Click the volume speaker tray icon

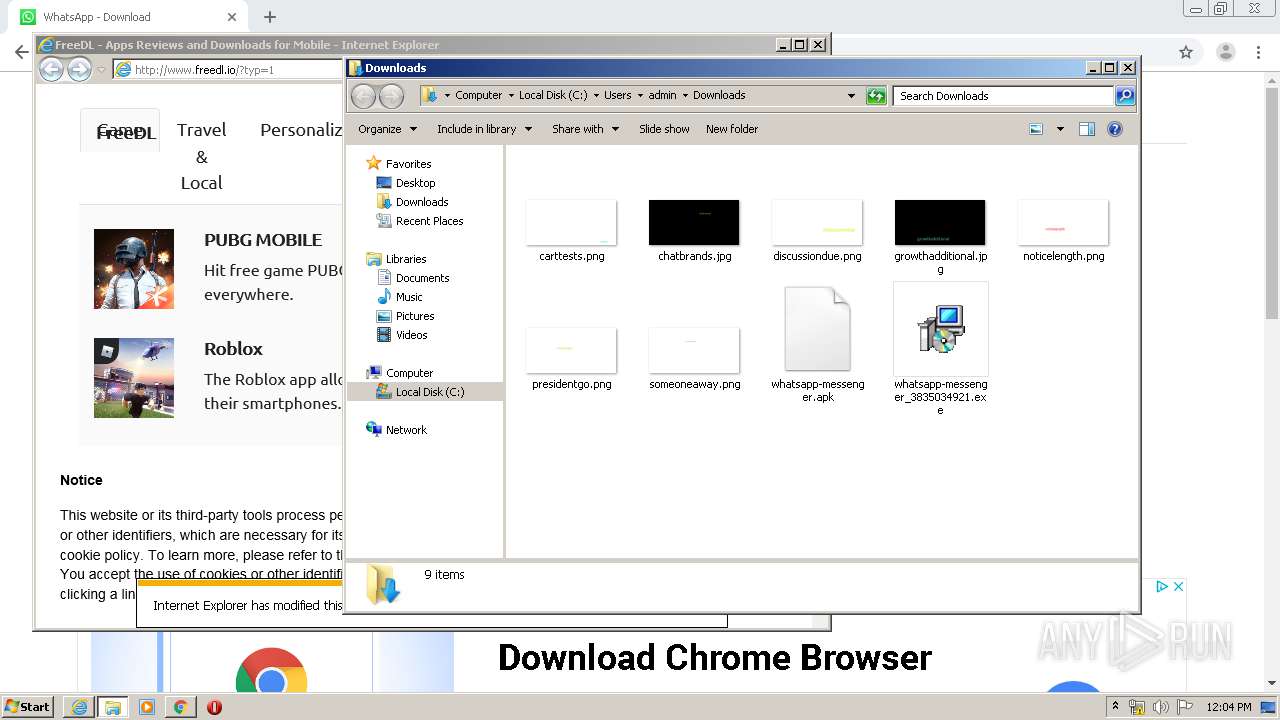coord(1160,707)
